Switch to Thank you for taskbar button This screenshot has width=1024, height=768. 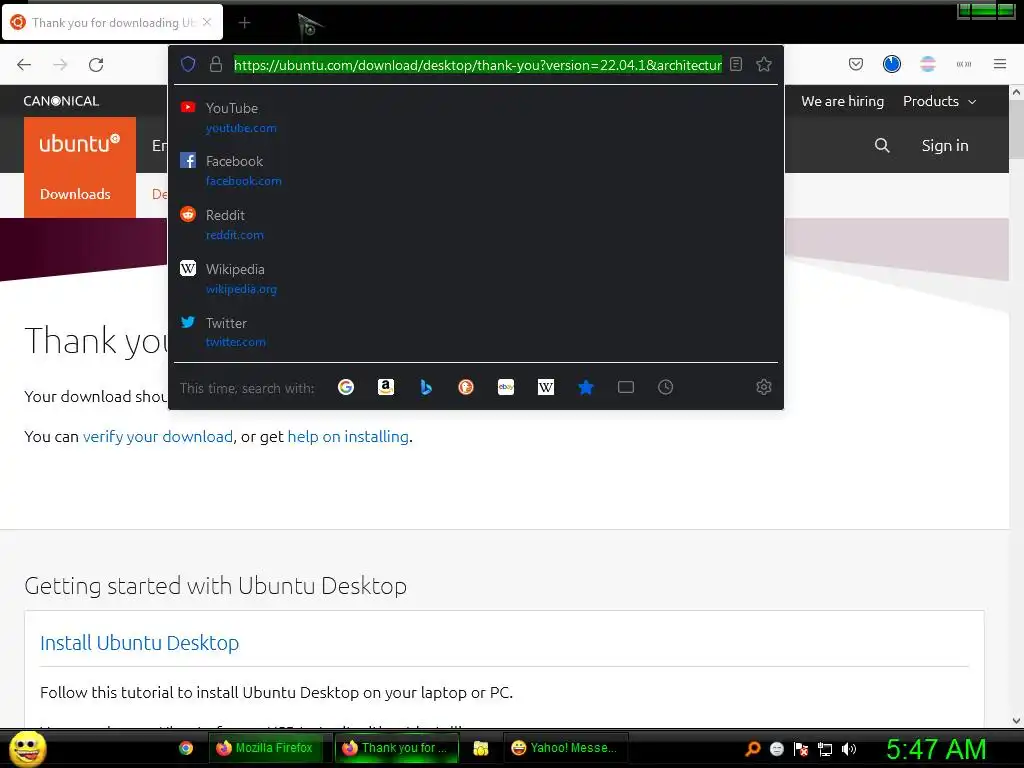pyautogui.click(x=396, y=748)
